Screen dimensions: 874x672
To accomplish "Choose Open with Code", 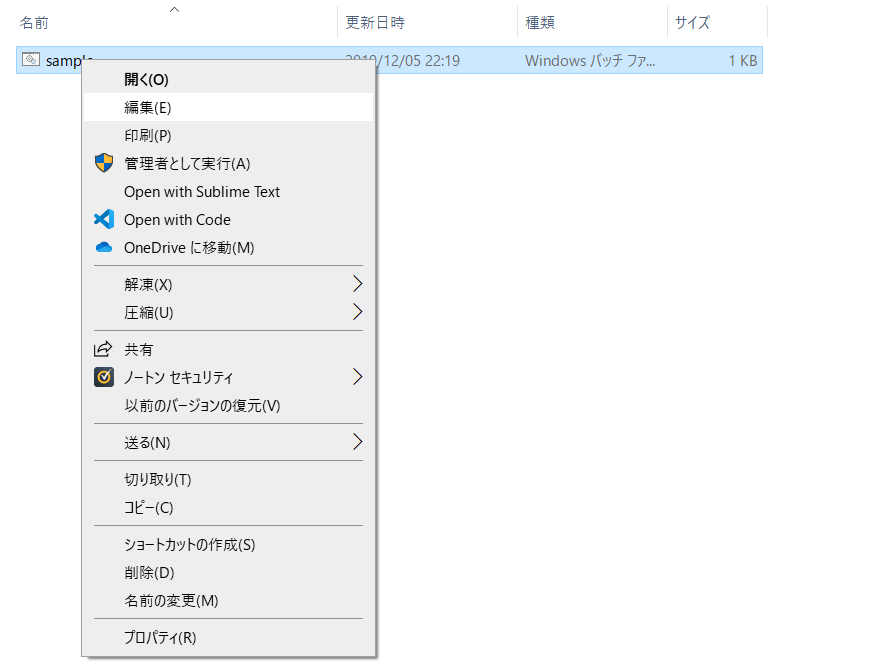I will coord(228,220).
